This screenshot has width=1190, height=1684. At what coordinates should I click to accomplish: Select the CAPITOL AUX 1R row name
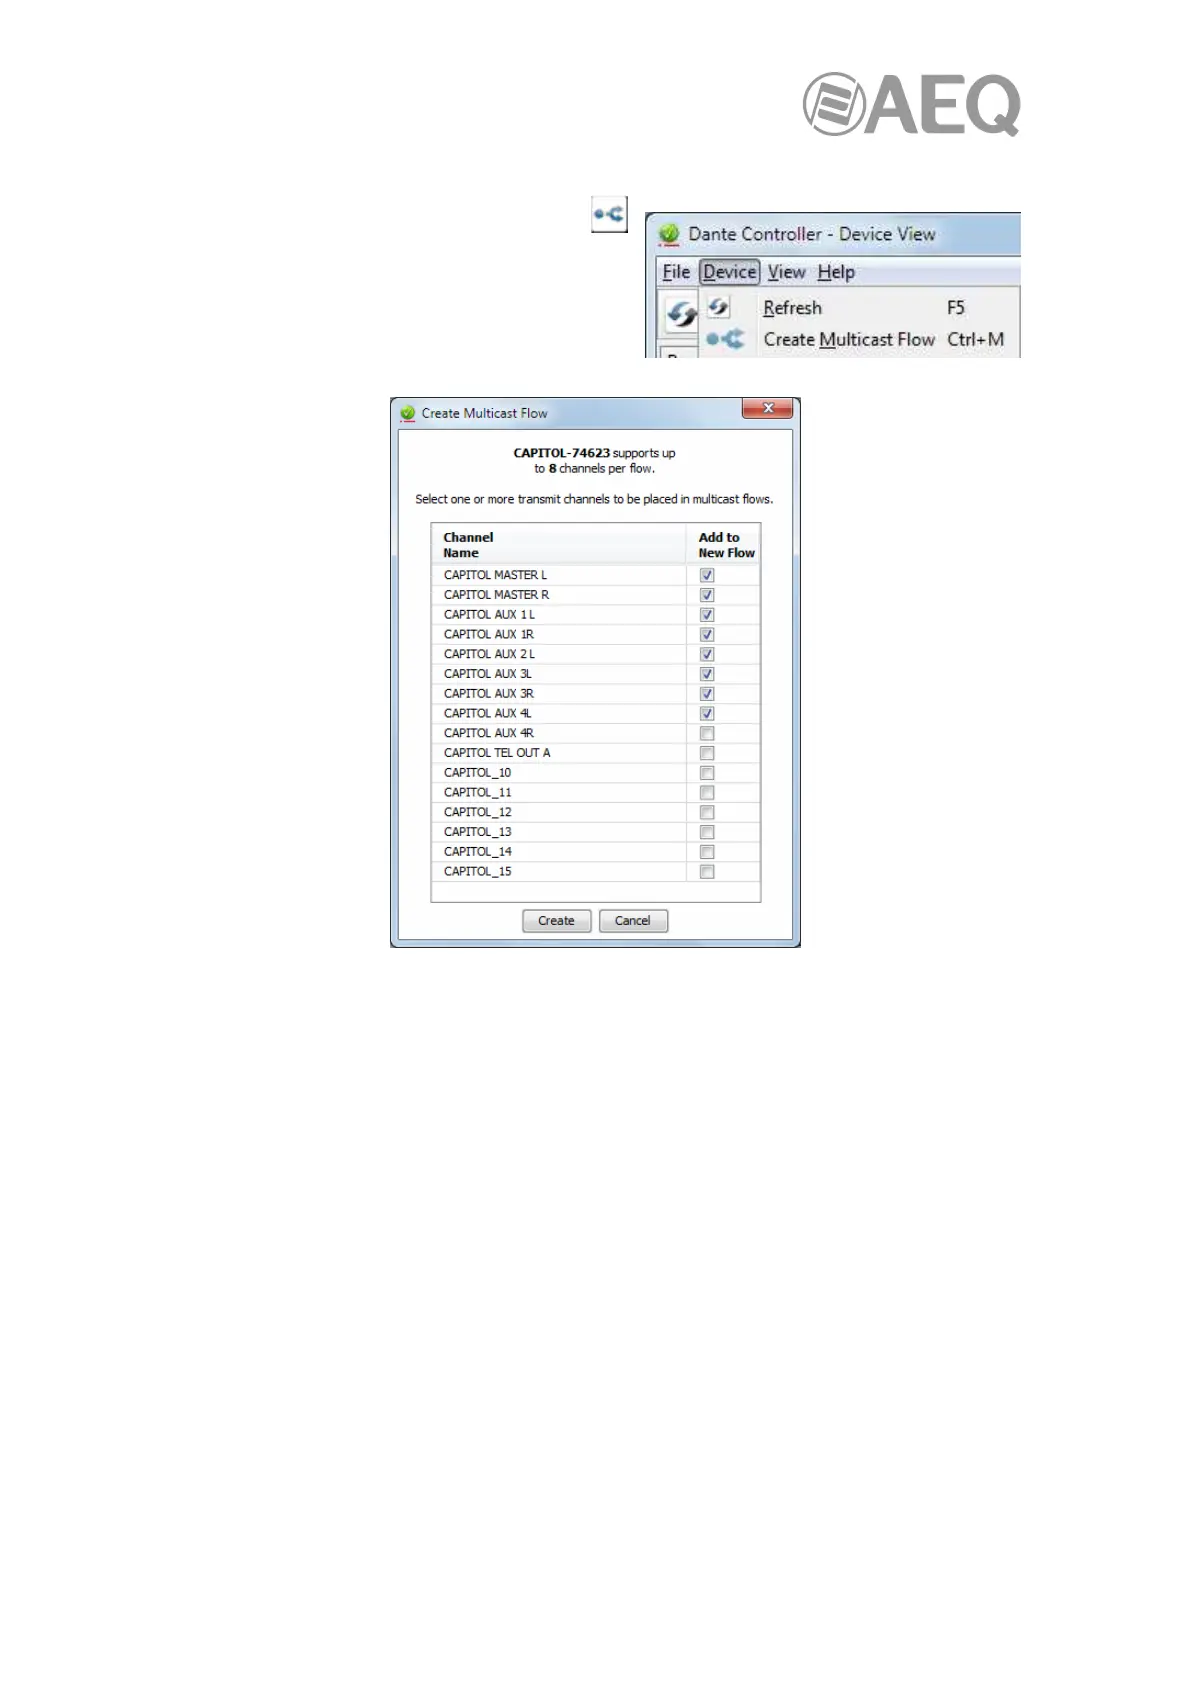click(x=489, y=634)
